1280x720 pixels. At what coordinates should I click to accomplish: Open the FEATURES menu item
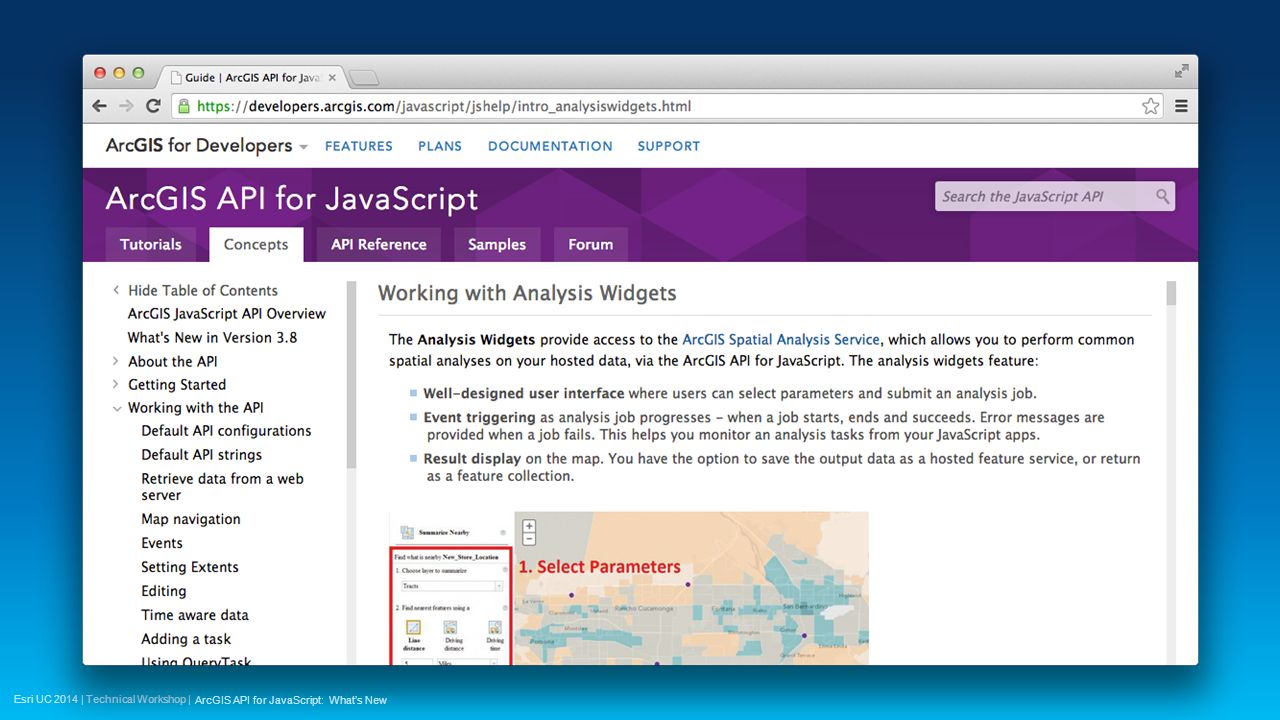click(x=358, y=146)
